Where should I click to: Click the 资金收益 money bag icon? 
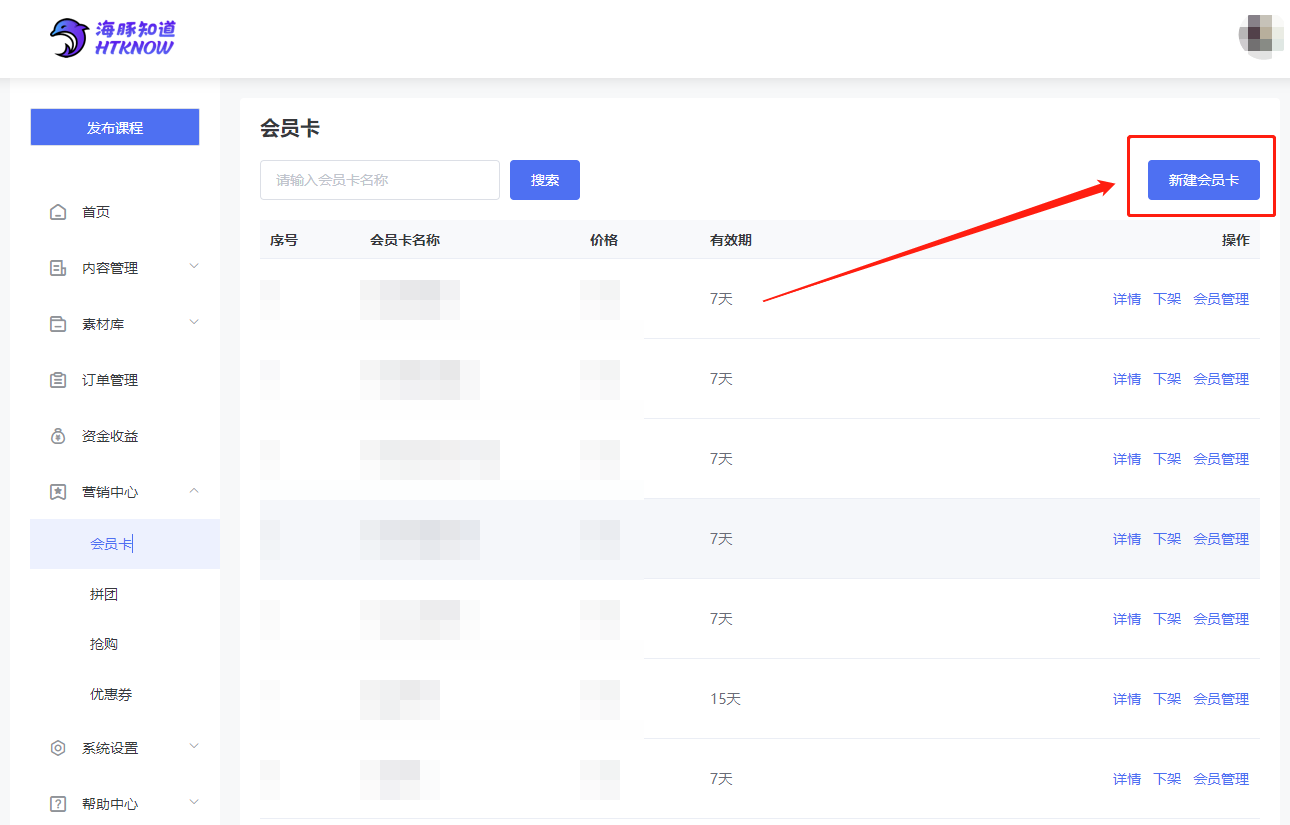tap(58, 436)
